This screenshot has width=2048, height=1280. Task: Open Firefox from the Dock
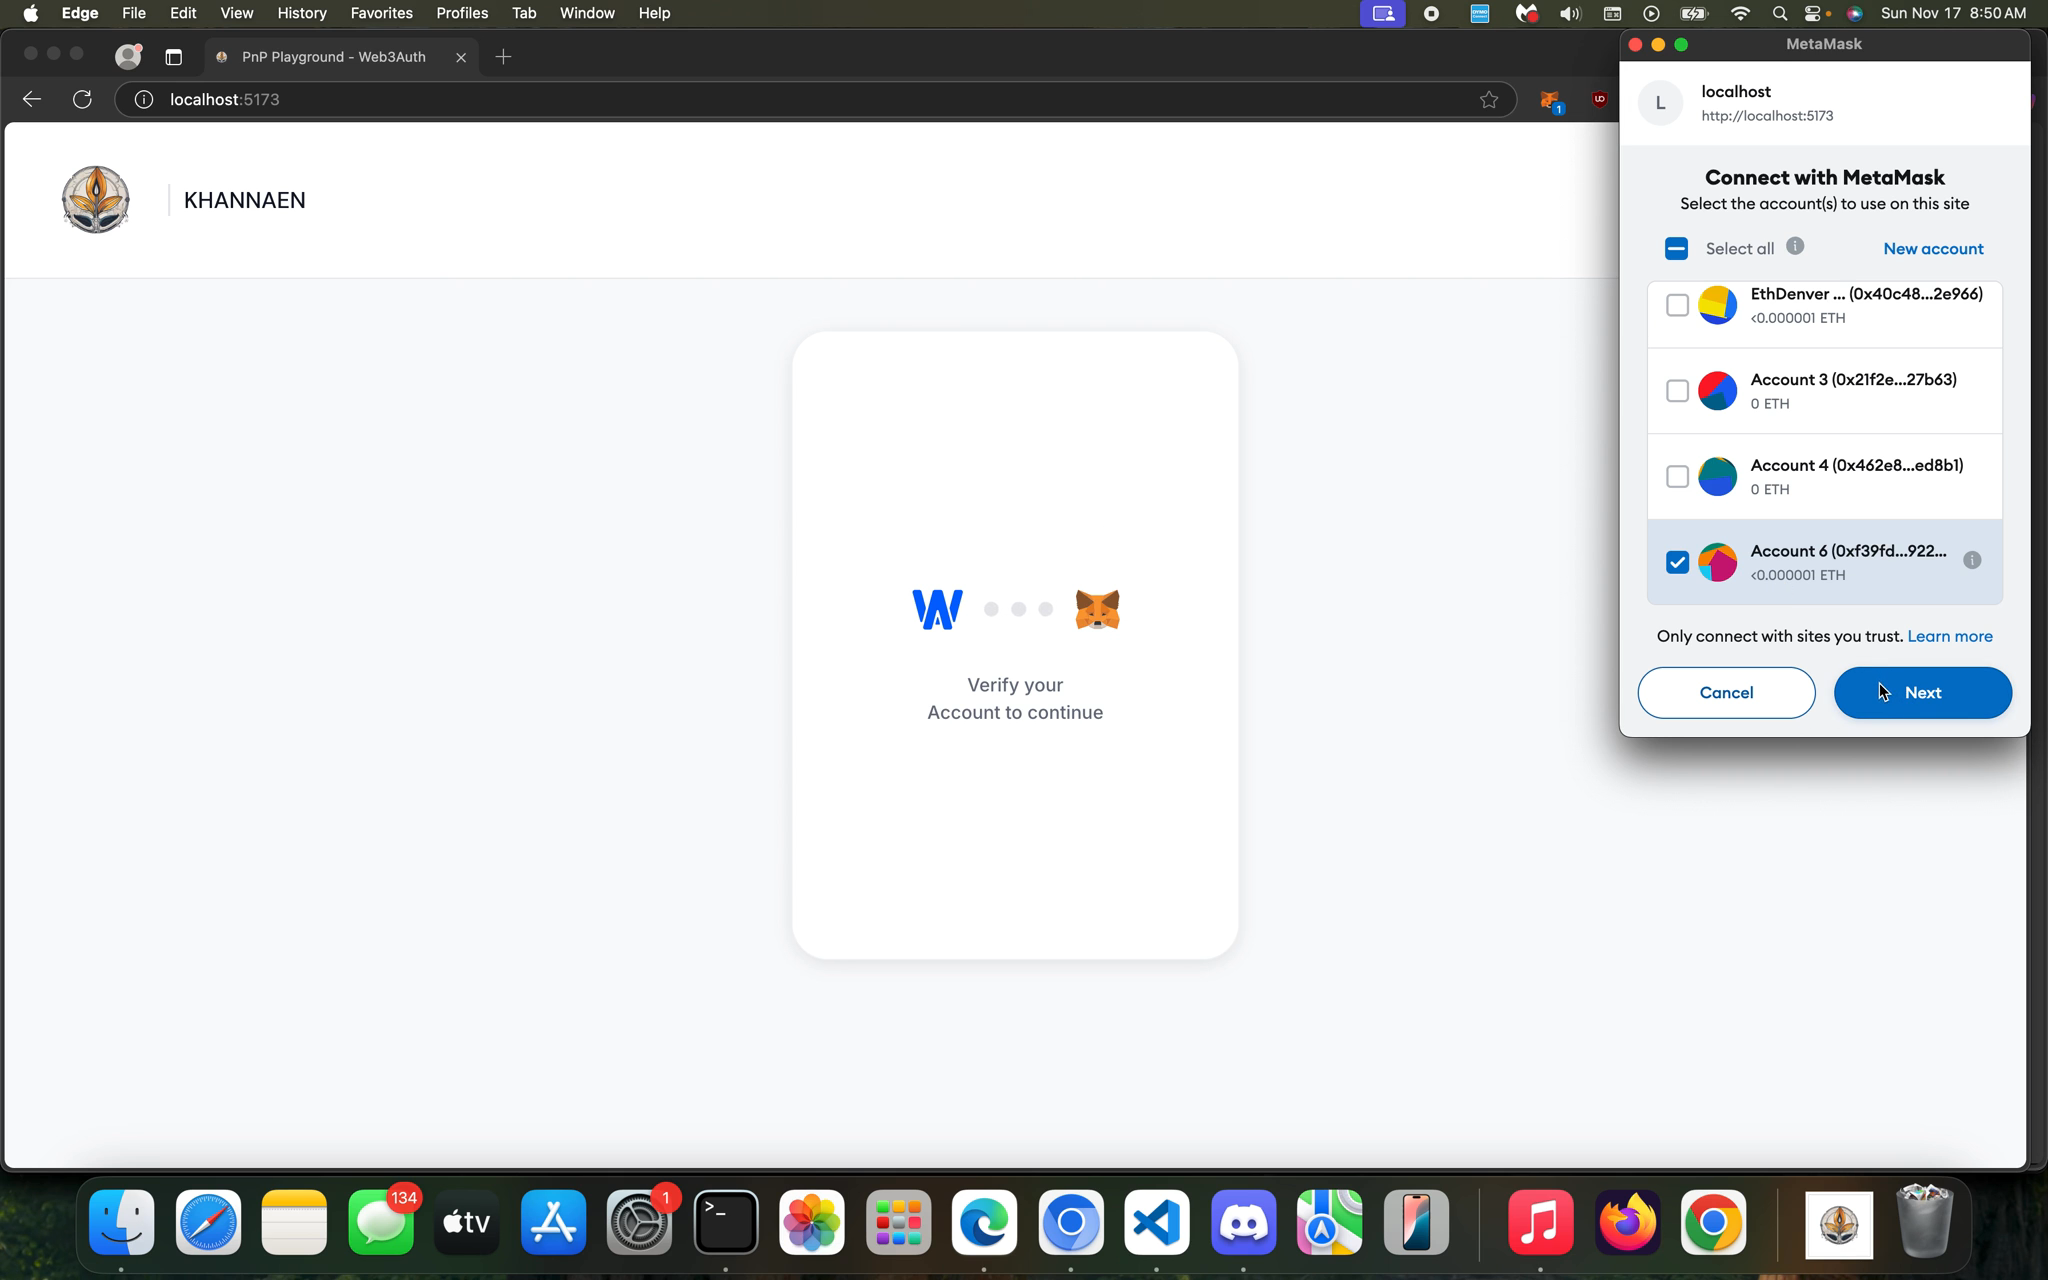[x=1627, y=1222]
